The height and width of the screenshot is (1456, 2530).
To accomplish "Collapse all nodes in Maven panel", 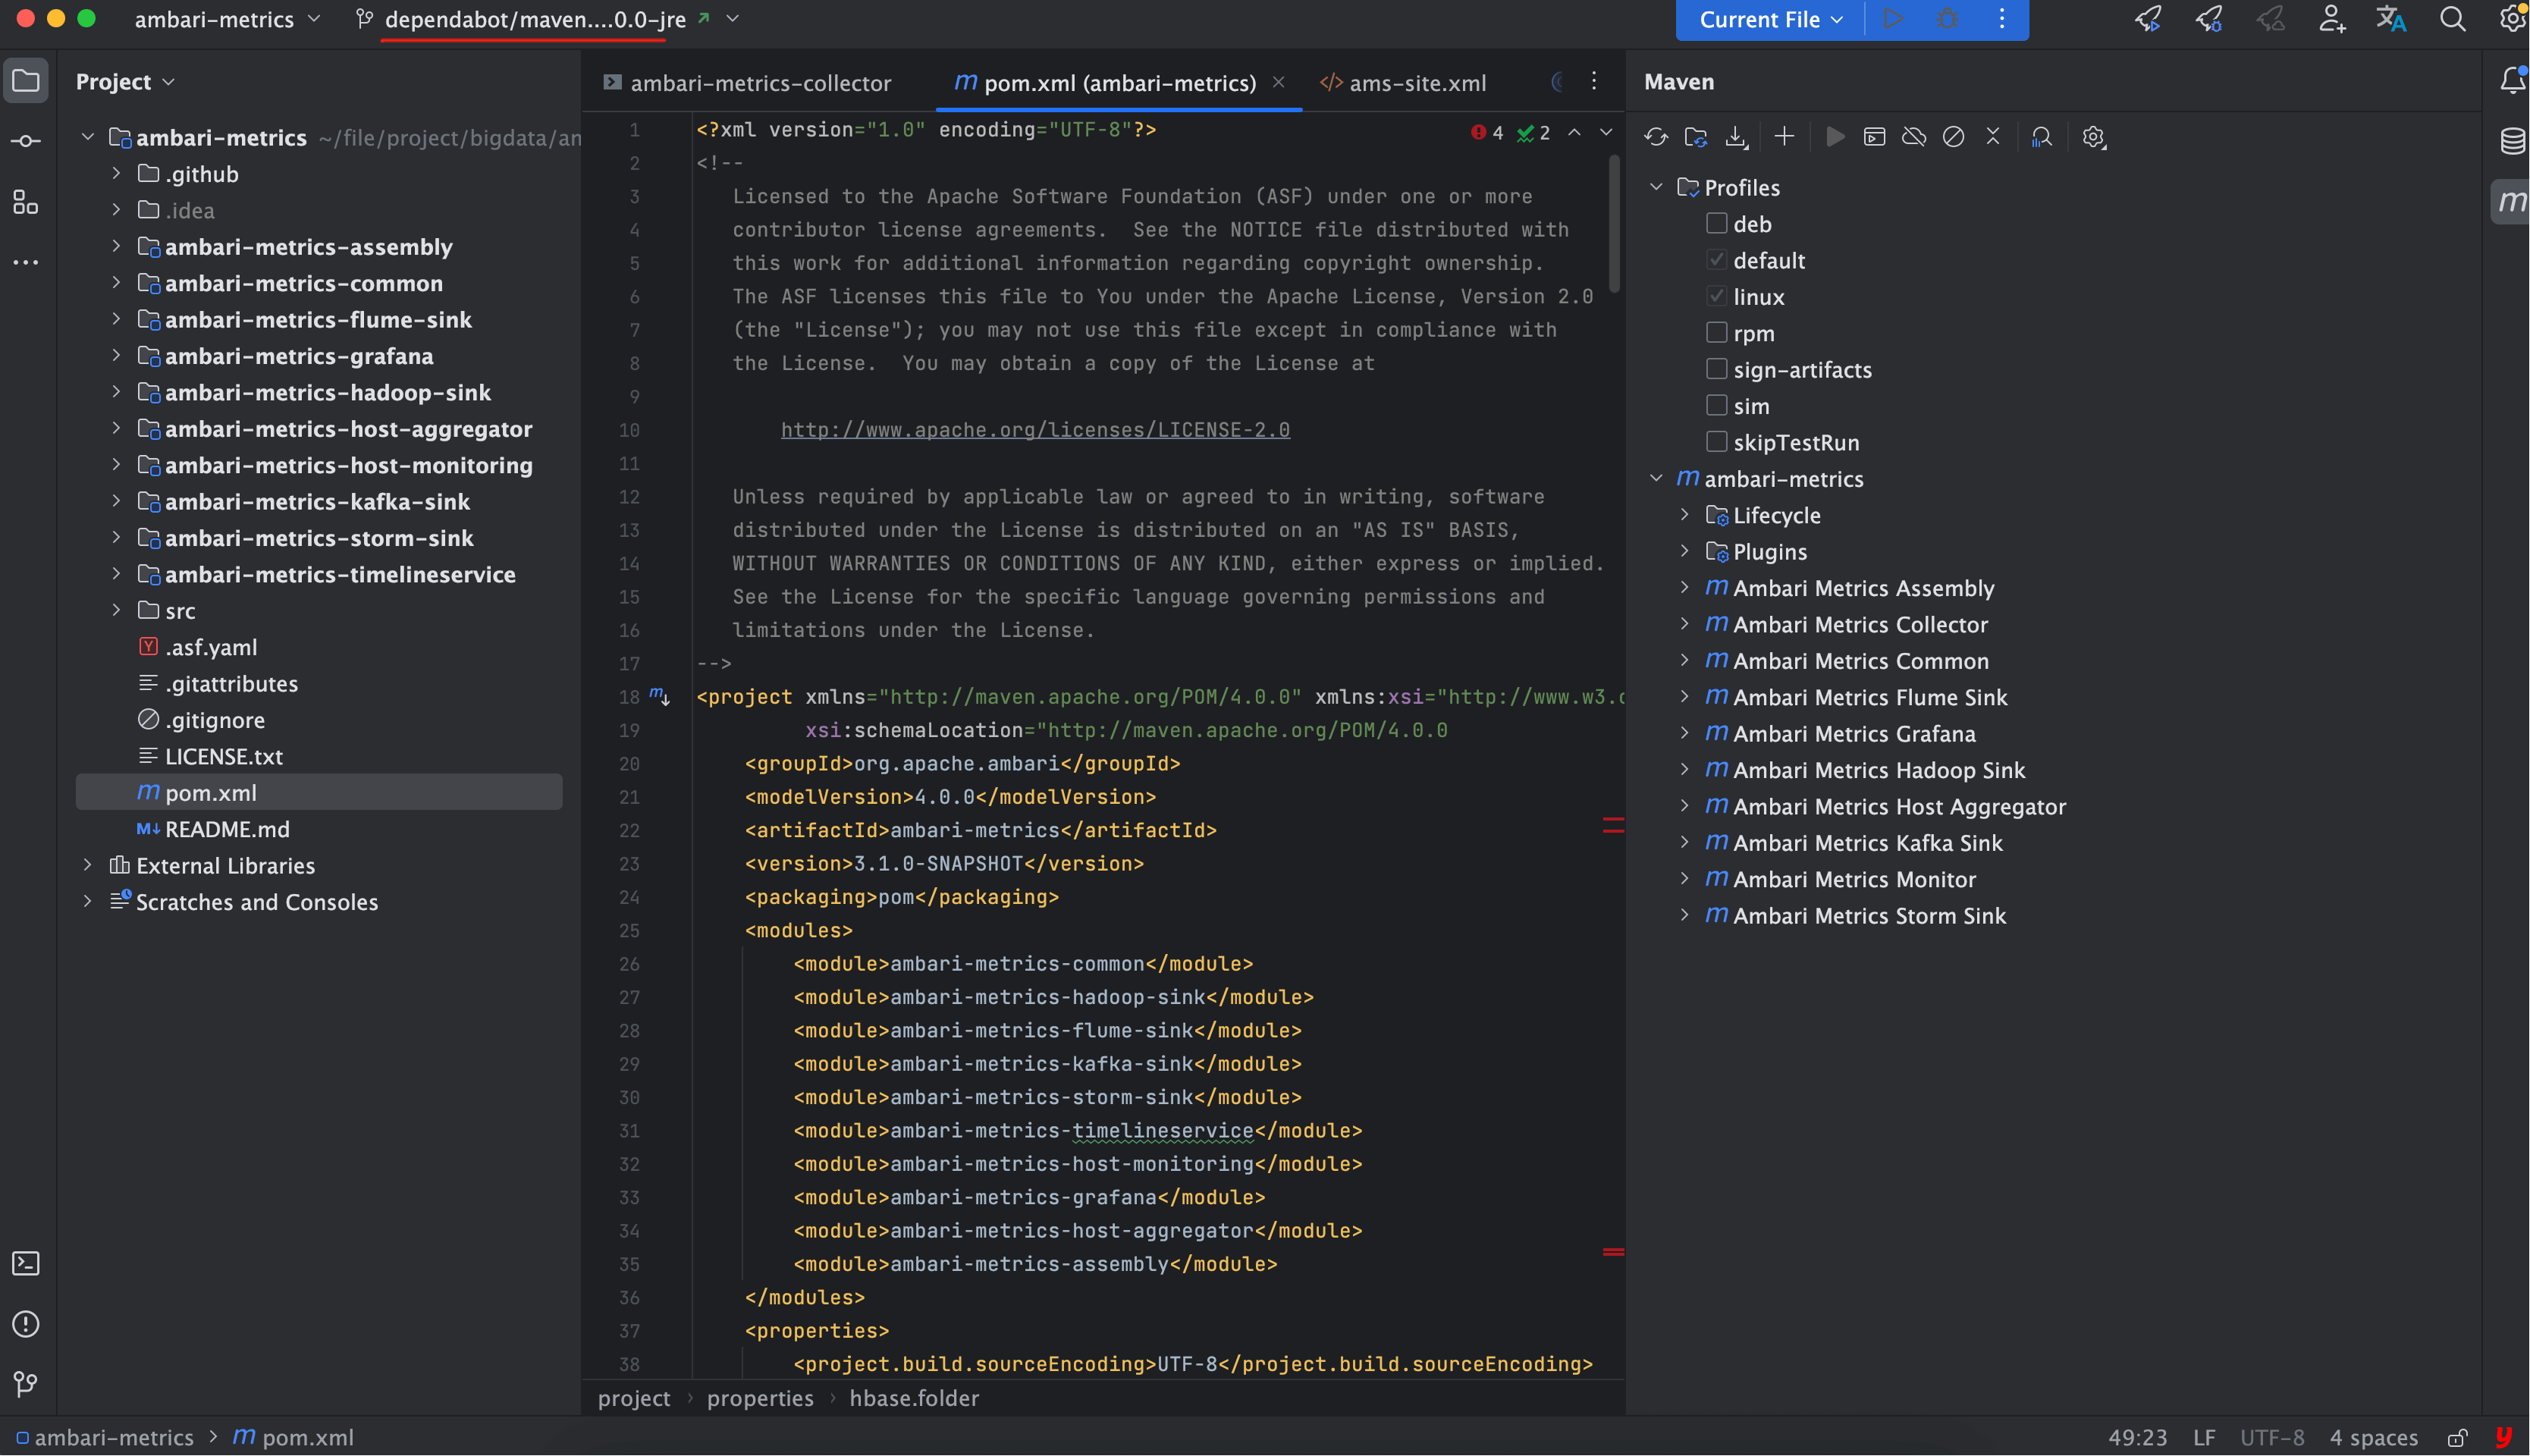I will click(x=1993, y=137).
